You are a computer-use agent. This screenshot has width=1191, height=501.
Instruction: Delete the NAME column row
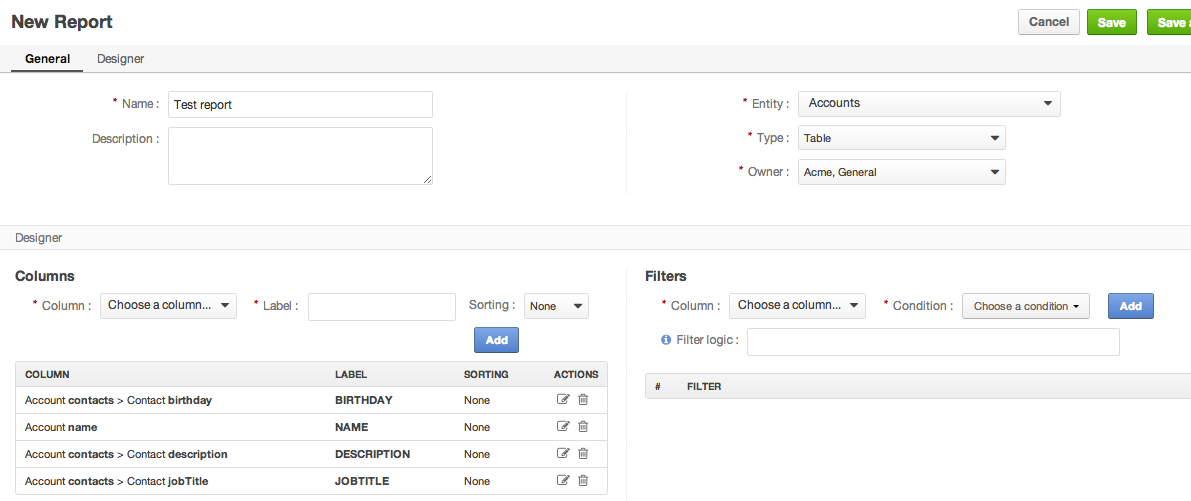click(x=583, y=427)
